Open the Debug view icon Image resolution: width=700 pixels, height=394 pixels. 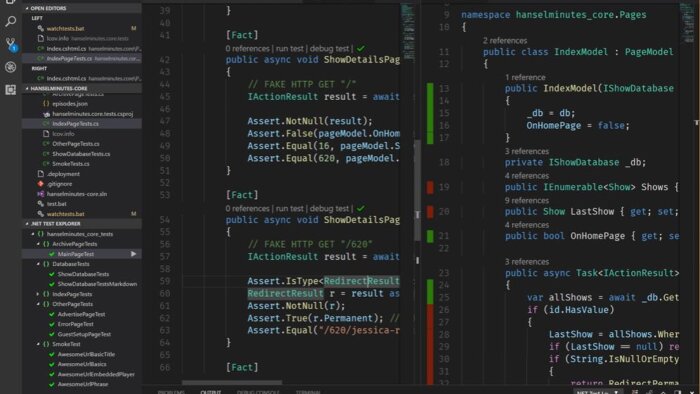pyautogui.click(x=10, y=67)
